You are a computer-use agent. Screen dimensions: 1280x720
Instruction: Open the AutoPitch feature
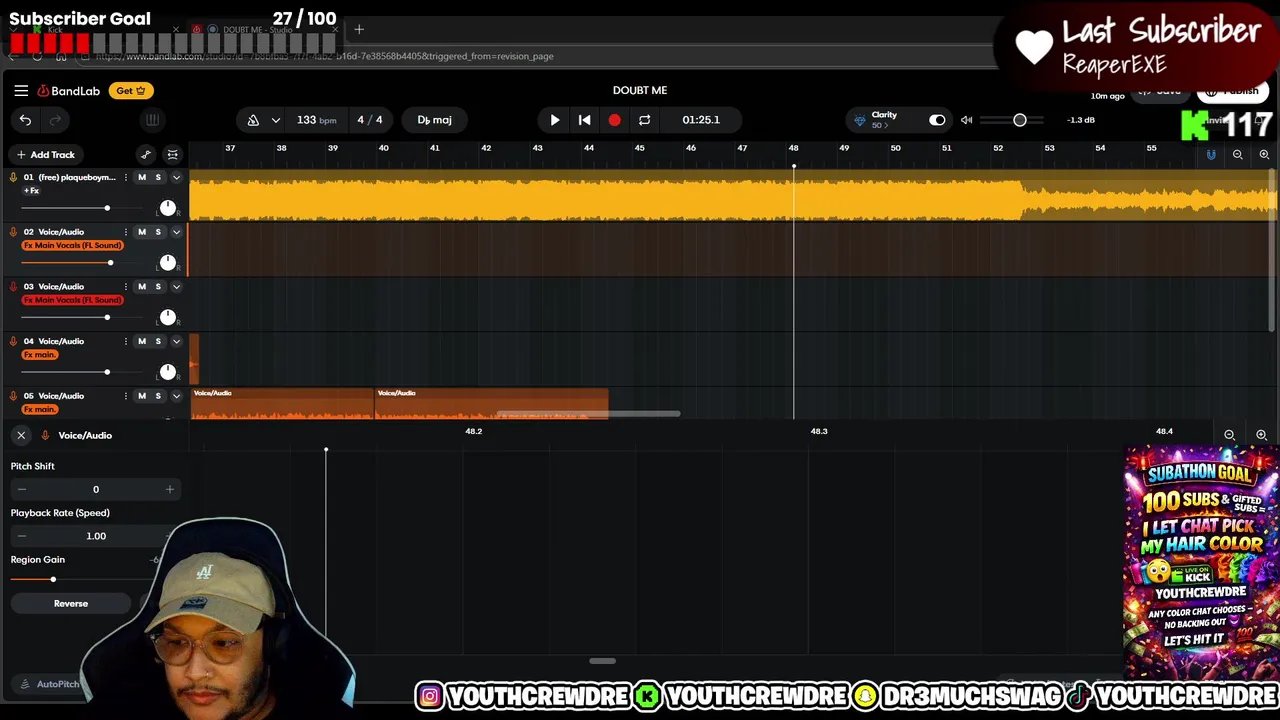50,684
